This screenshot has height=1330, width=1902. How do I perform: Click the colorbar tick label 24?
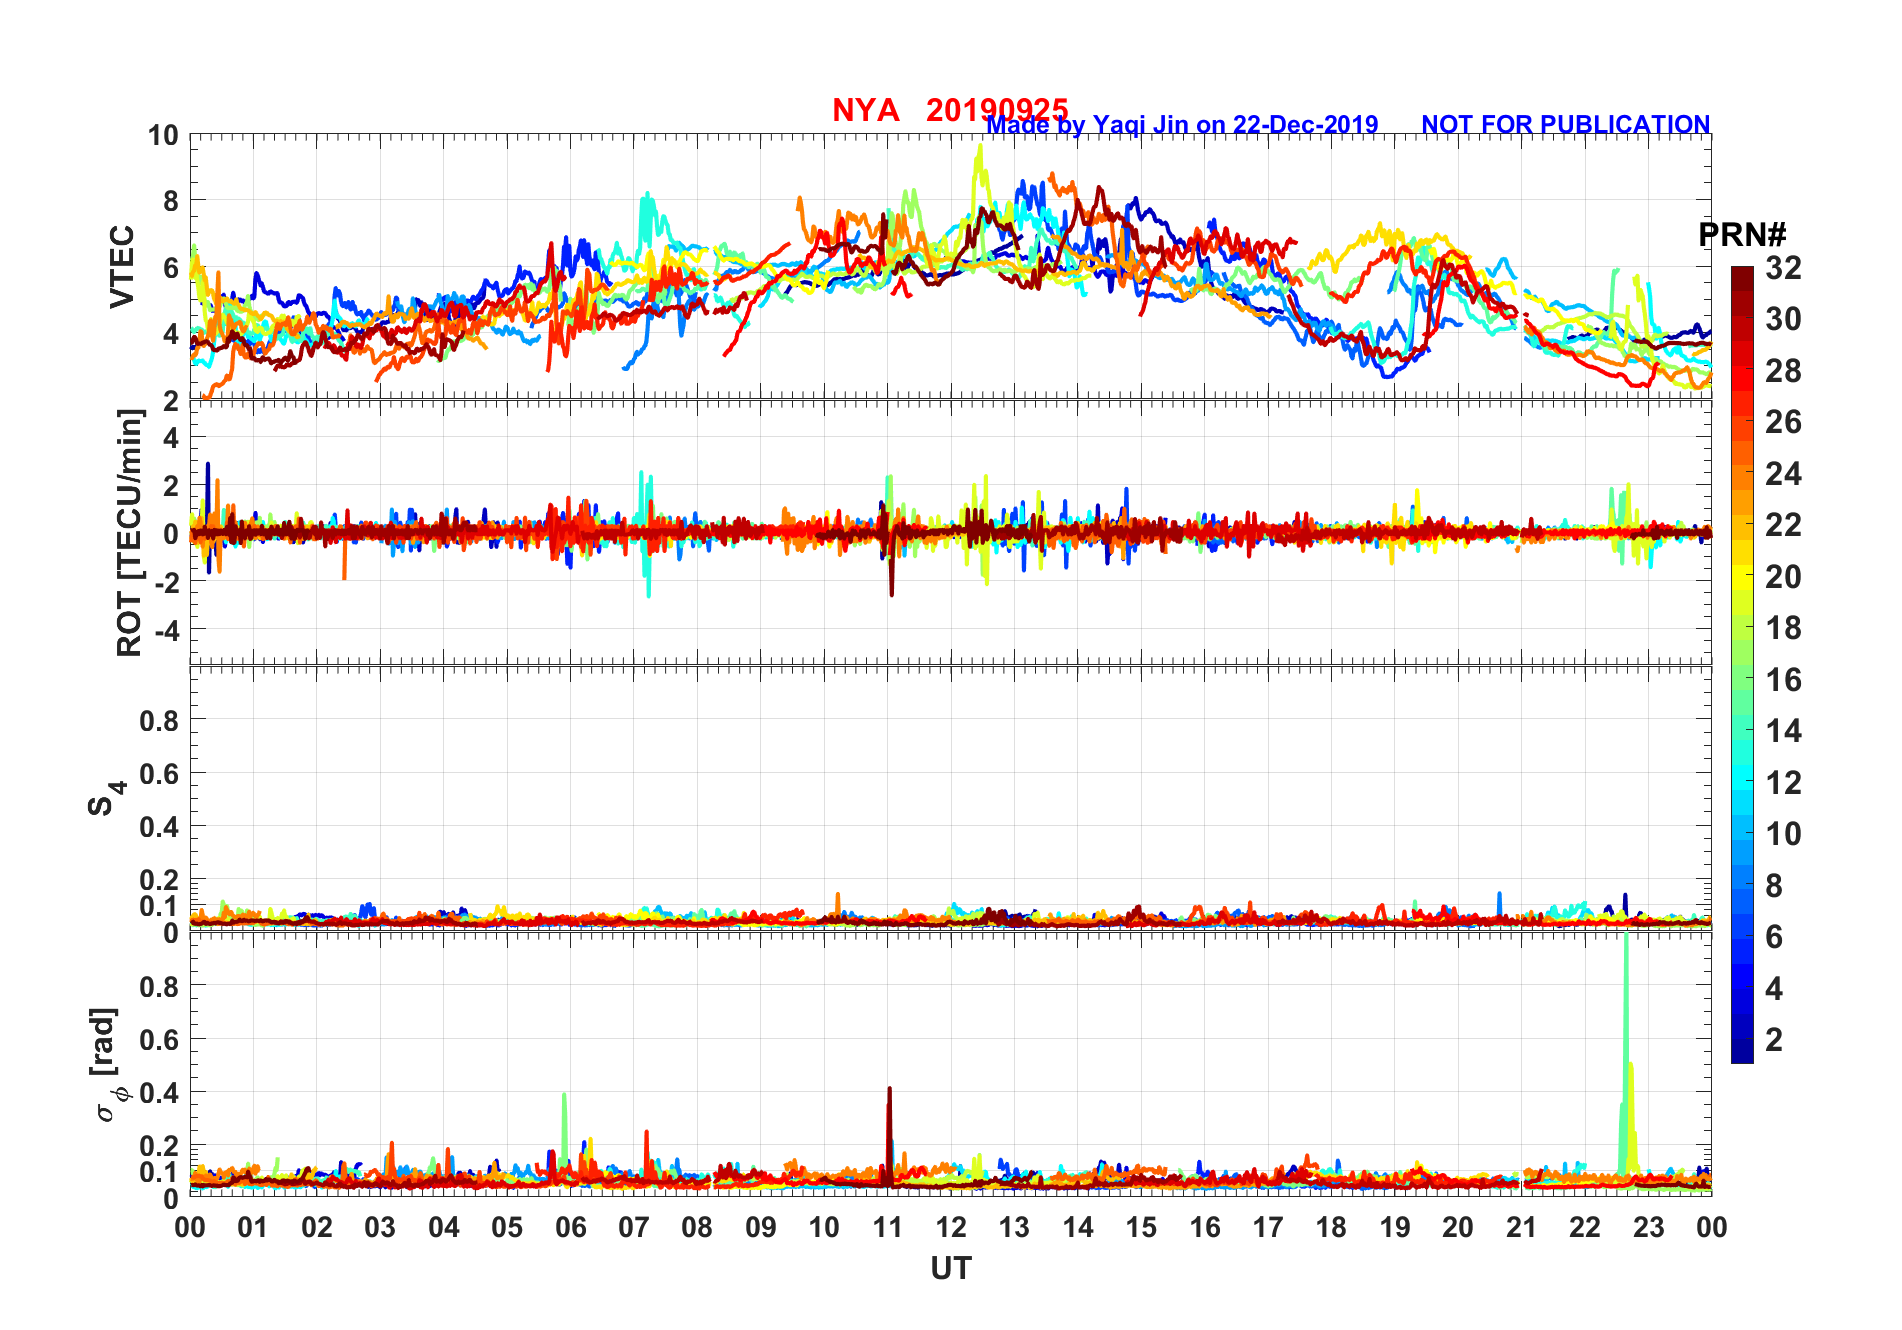click(1783, 473)
